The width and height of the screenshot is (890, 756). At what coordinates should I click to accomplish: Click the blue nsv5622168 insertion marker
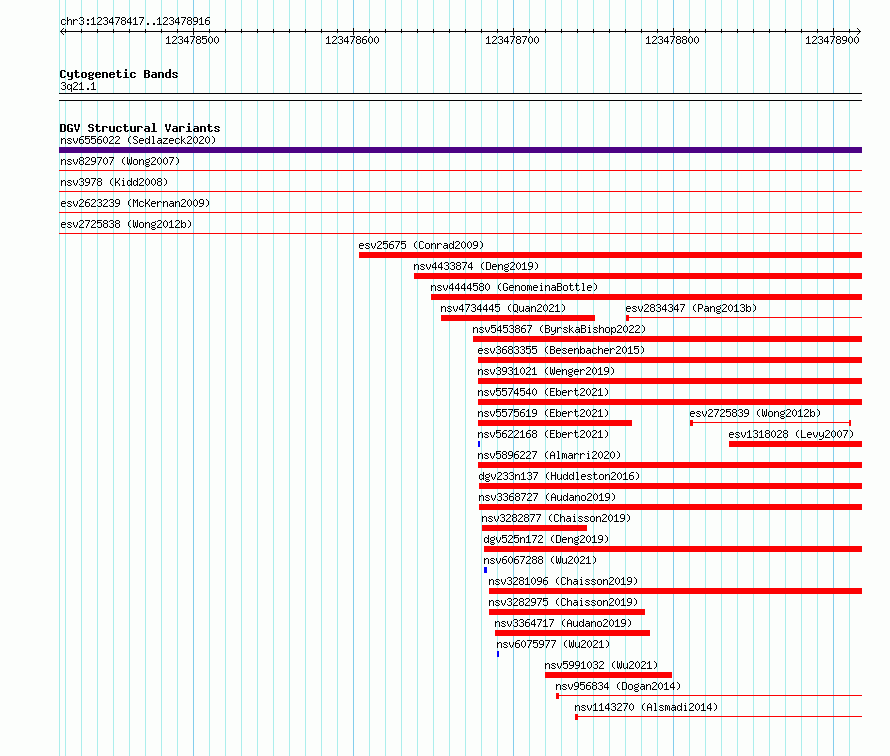point(479,444)
